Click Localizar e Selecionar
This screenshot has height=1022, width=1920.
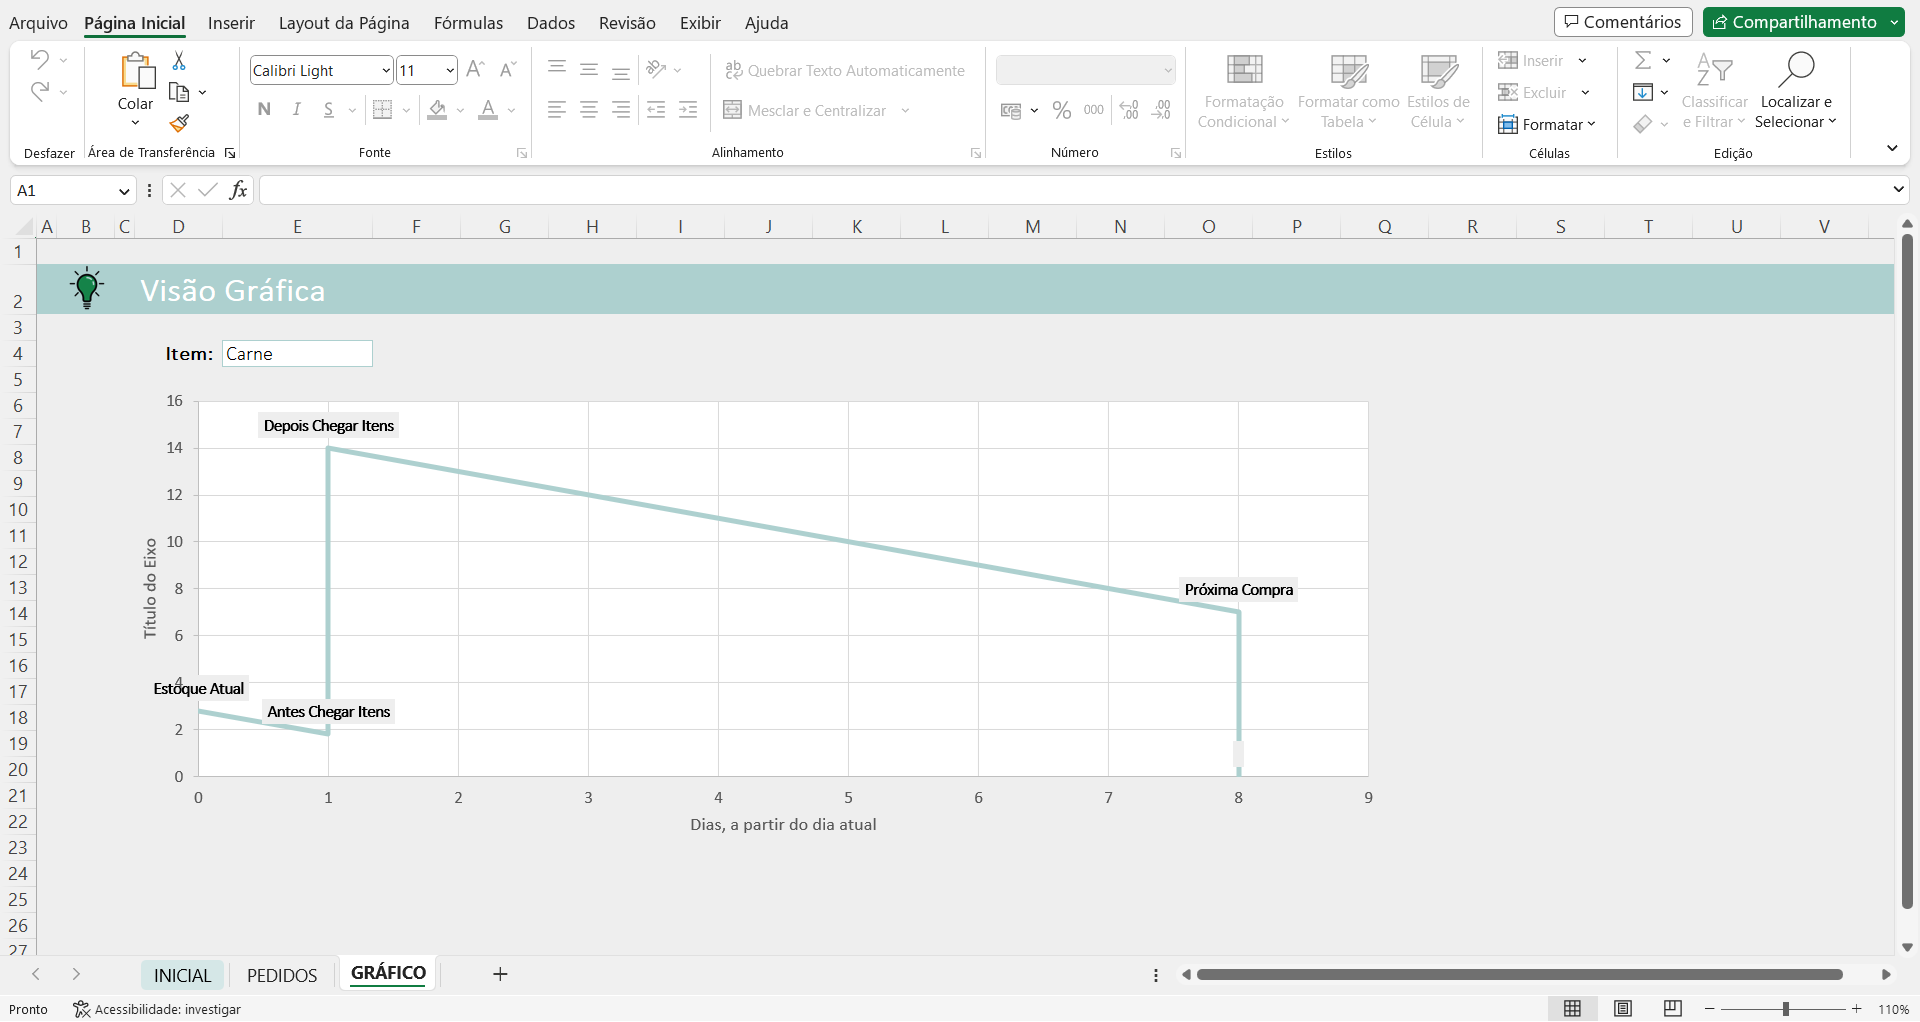click(1796, 90)
